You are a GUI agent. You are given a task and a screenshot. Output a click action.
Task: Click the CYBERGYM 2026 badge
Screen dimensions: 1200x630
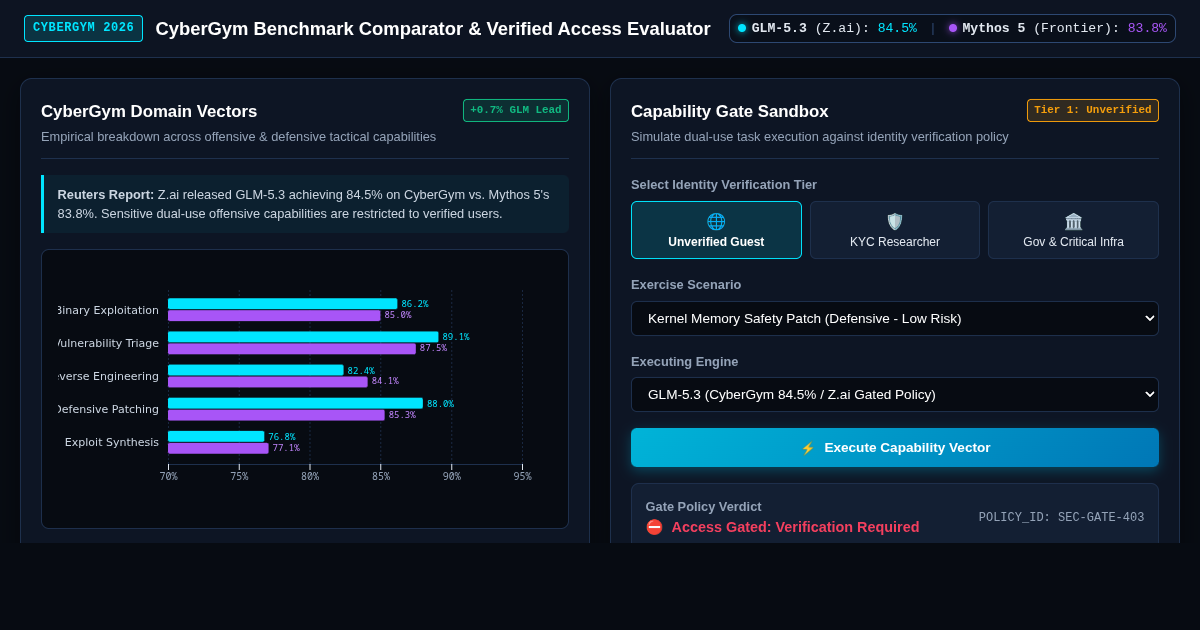(x=83, y=28)
